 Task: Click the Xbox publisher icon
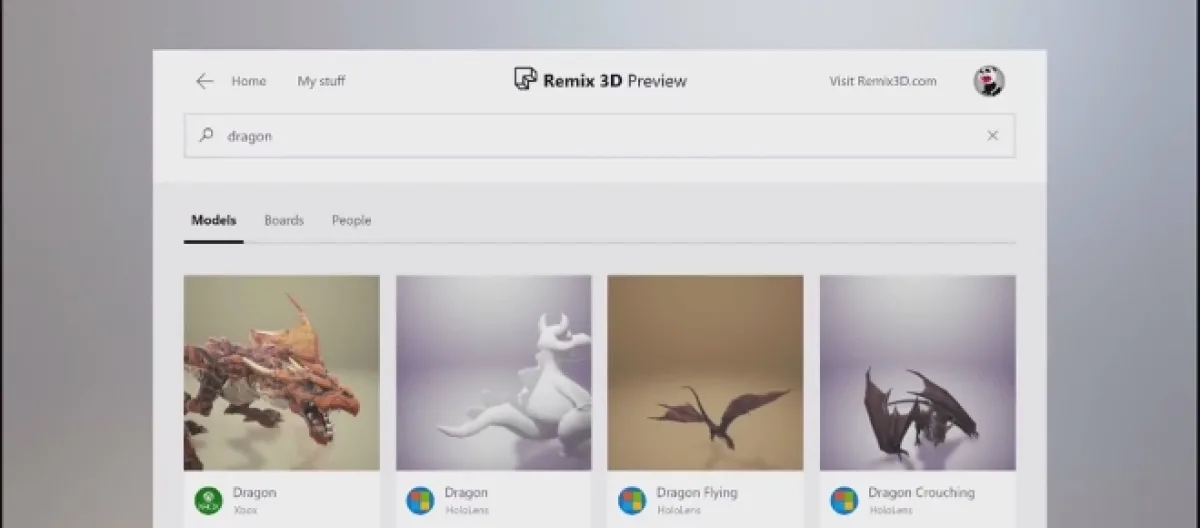tap(208, 500)
